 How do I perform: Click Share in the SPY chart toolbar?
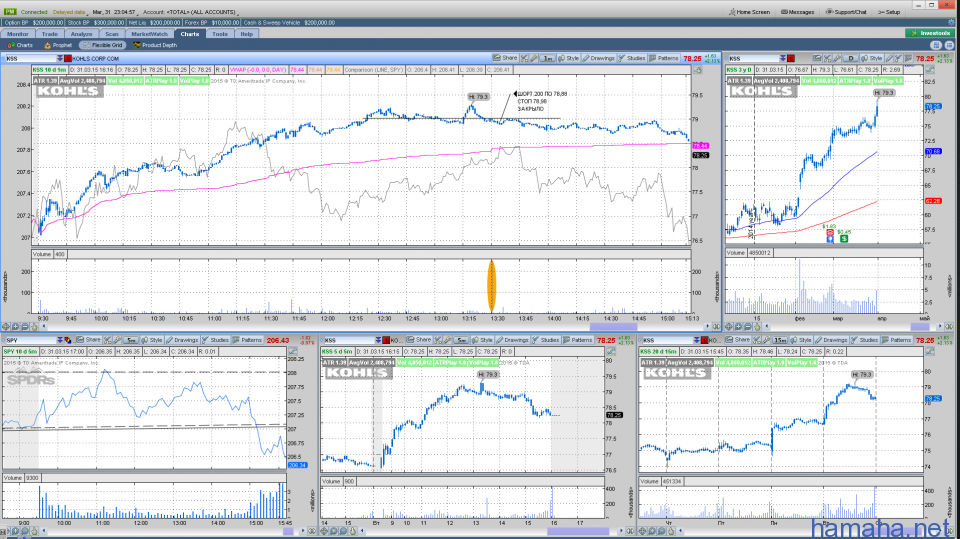tap(88, 340)
